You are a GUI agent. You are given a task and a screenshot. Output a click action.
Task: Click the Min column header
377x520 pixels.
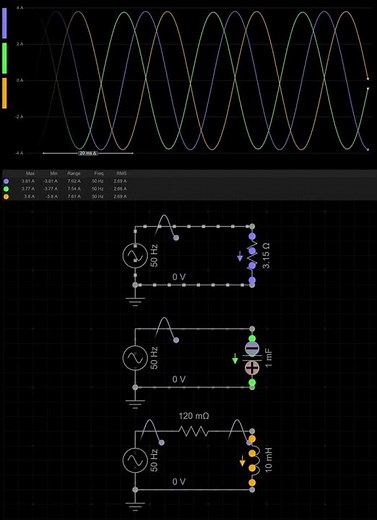(x=54, y=173)
